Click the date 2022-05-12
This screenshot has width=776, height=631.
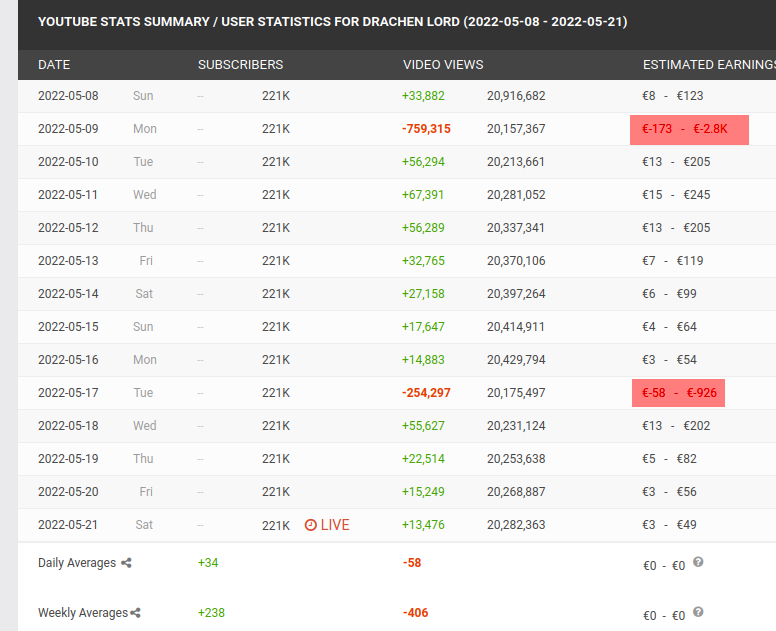pos(68,228)
